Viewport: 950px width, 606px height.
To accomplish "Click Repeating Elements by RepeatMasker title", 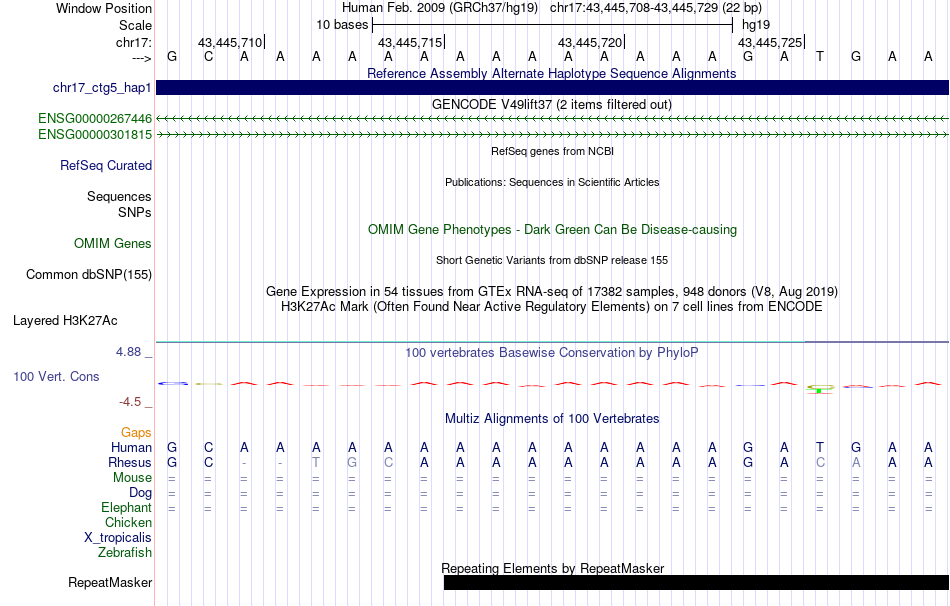I will [553, 568].
